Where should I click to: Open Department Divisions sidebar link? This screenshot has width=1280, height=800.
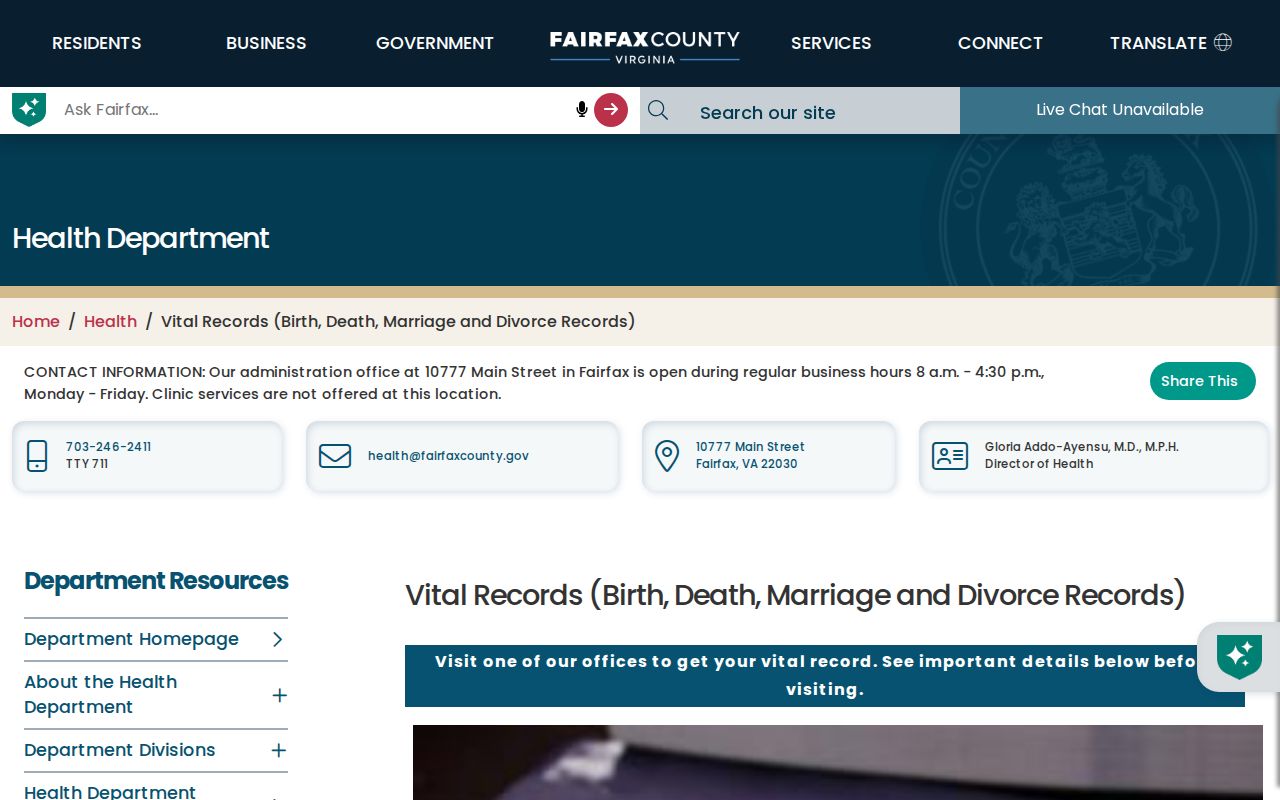[x=120, y=750]
